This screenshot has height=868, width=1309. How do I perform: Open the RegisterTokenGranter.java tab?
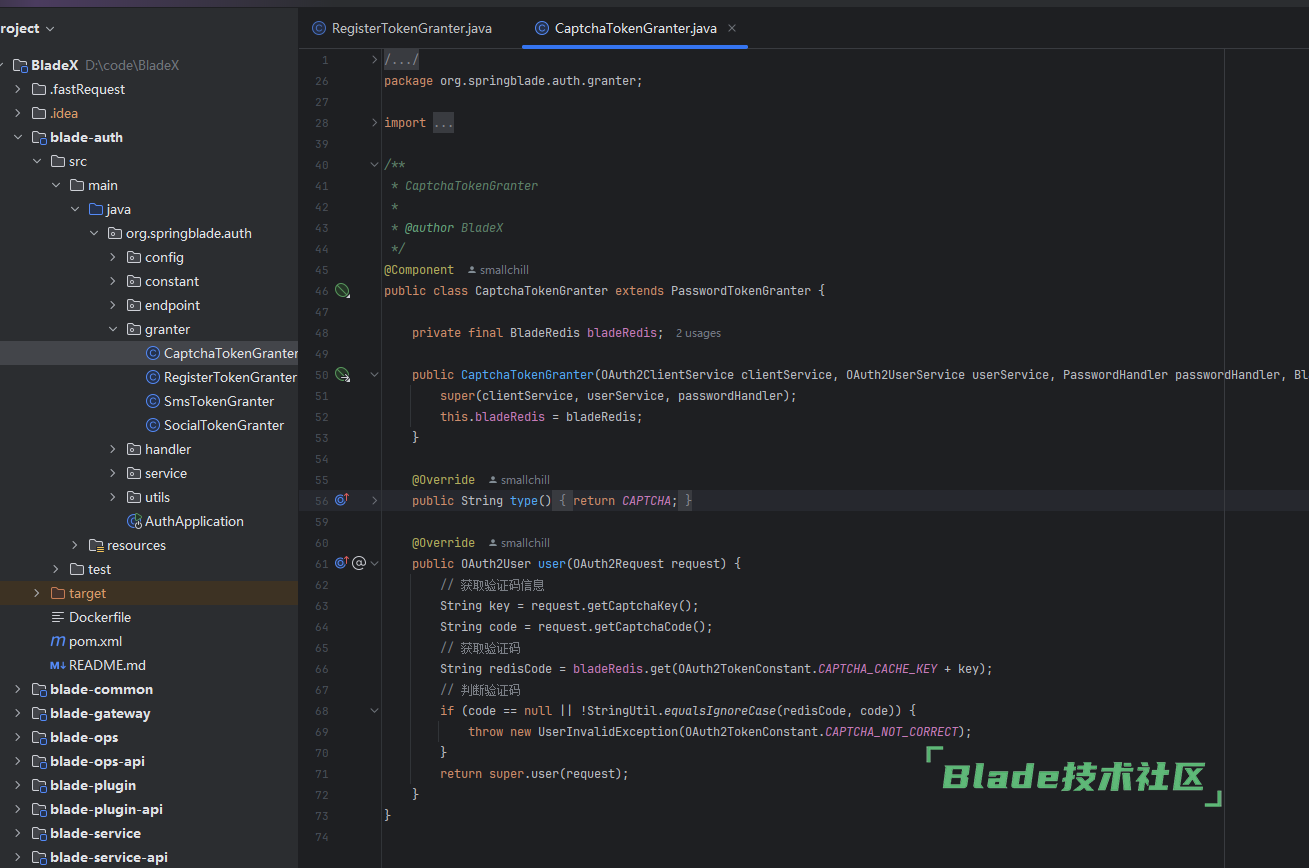[401, 28]
